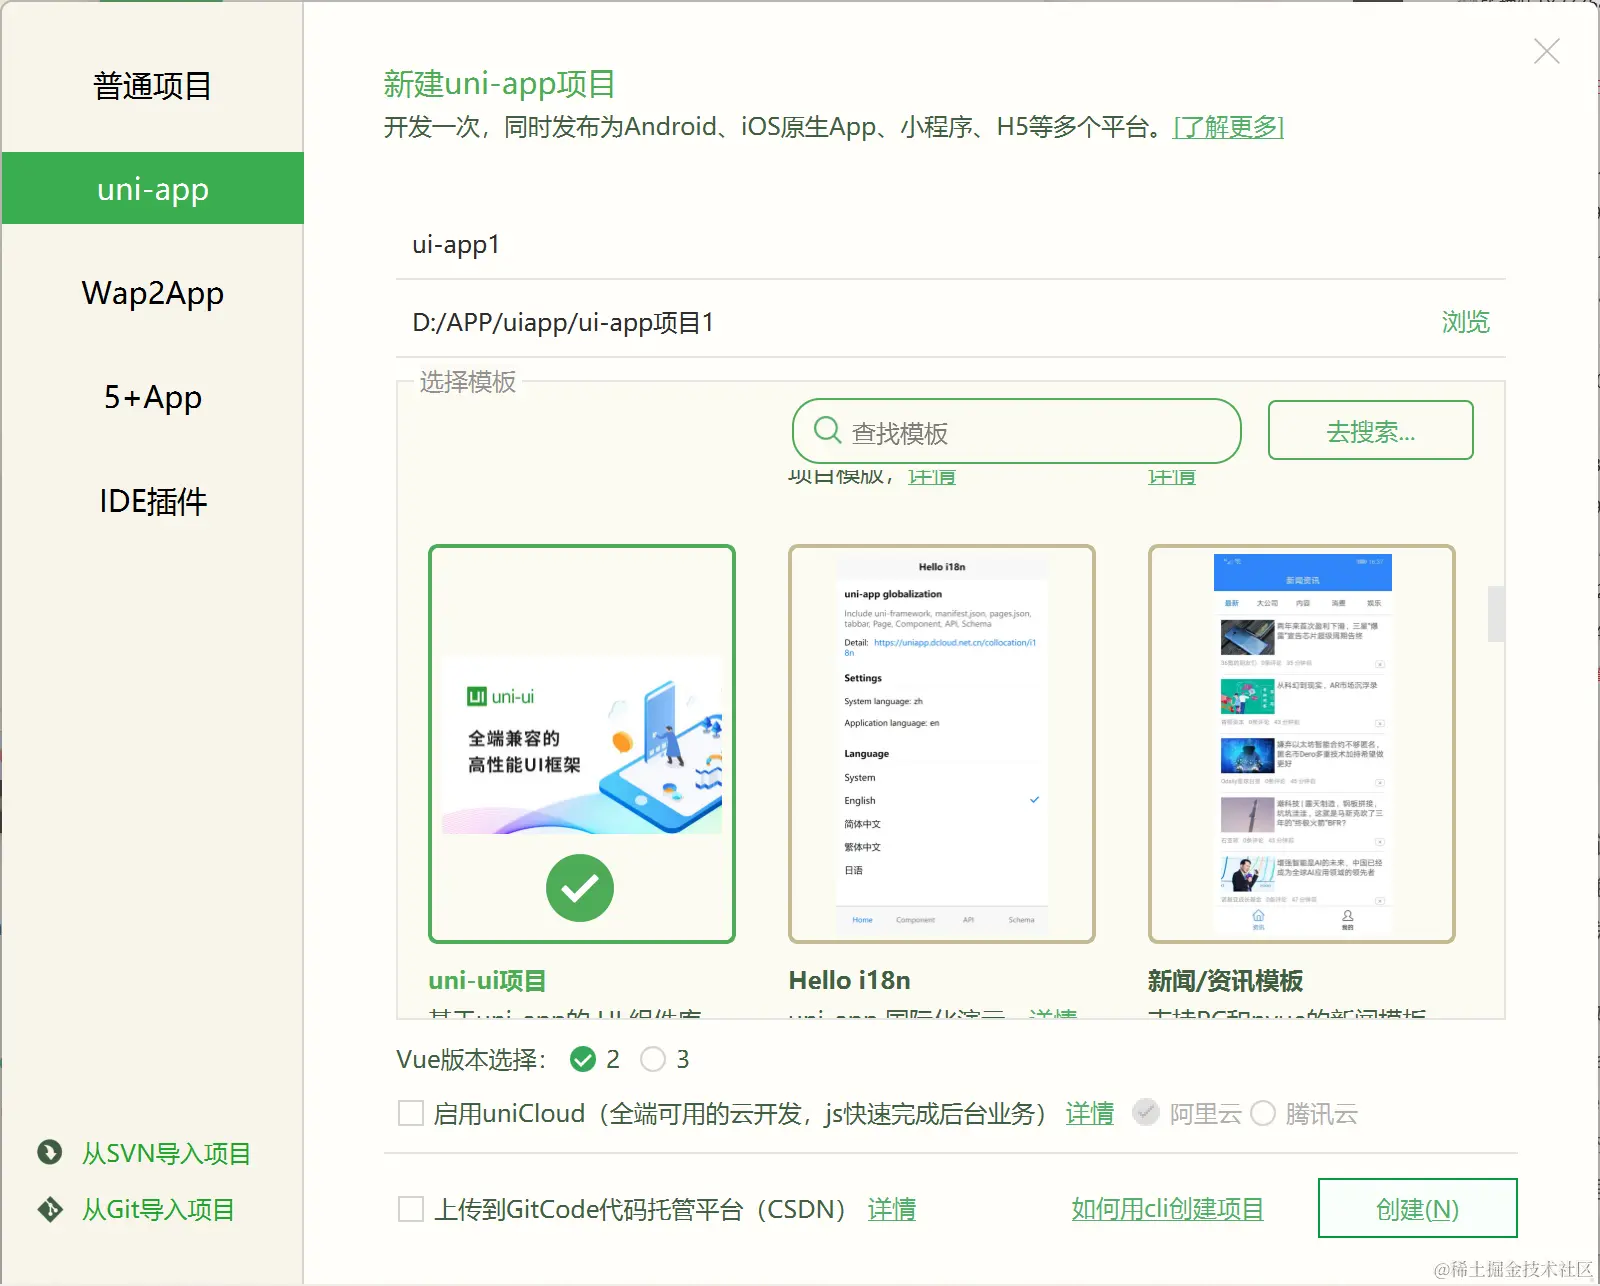Viewport: 1600px width, 1286px height.
Task: Click the uni-ui项目 template title
Action: 487,980
